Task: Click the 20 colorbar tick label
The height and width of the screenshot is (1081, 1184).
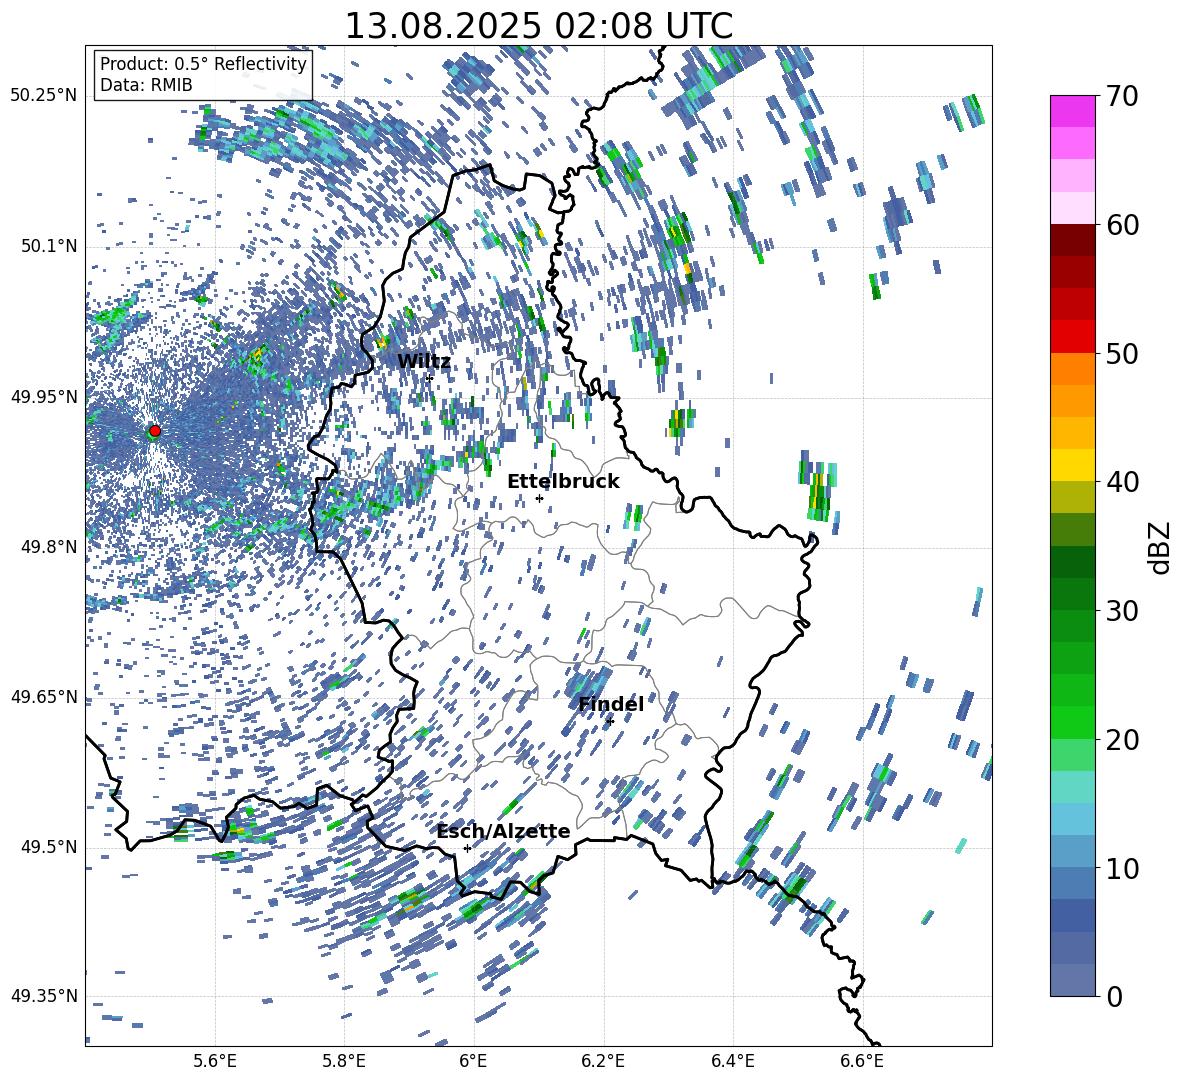Action: click(1122, 740)
